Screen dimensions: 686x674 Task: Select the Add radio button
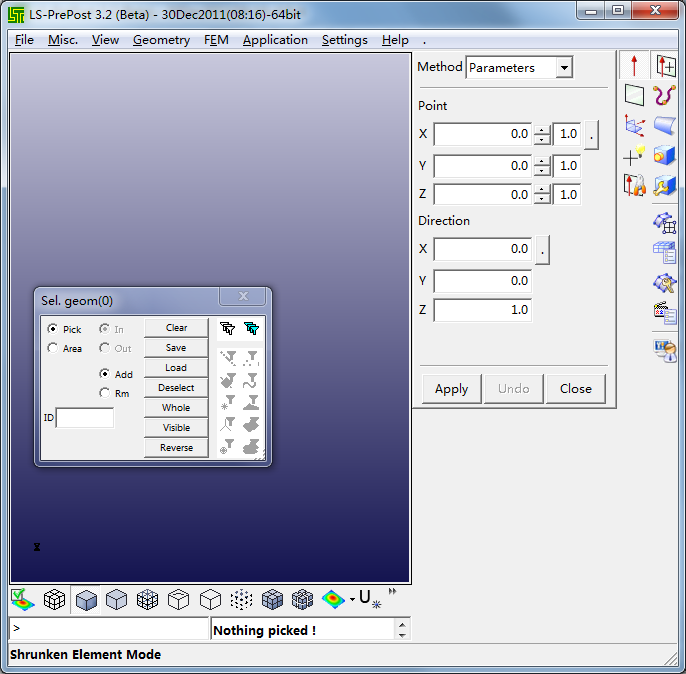[104, 374]
